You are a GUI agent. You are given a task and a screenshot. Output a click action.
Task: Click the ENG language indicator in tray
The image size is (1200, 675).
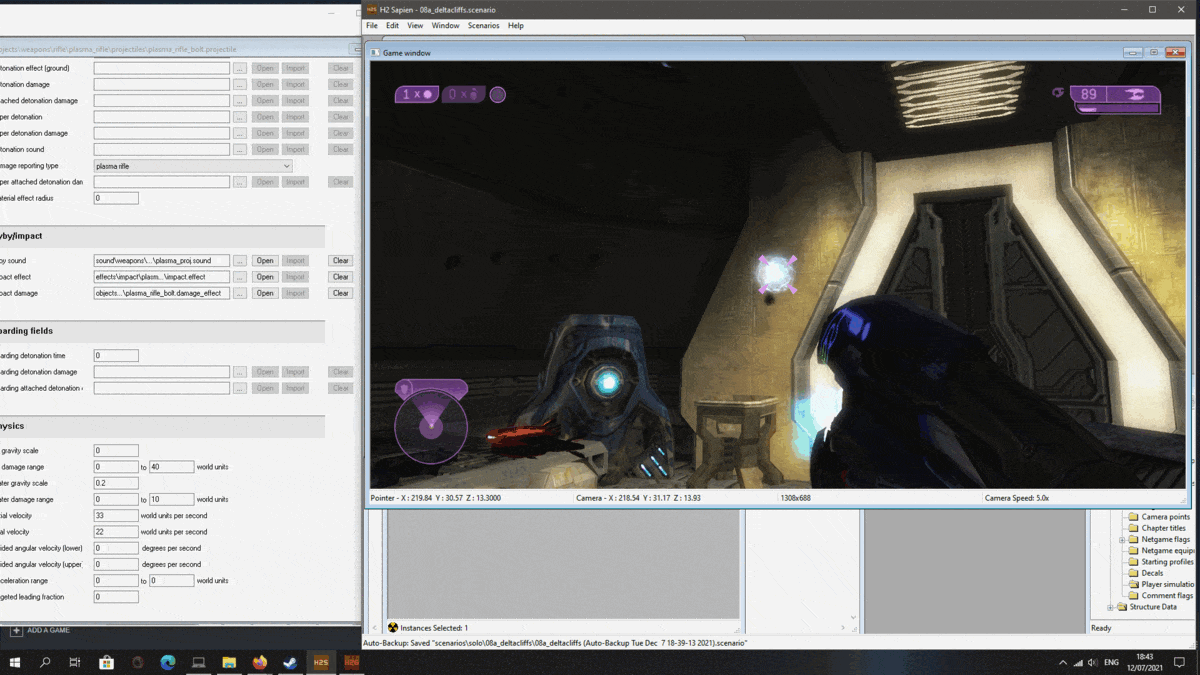pyautogui.click(x=1111, y=663)
